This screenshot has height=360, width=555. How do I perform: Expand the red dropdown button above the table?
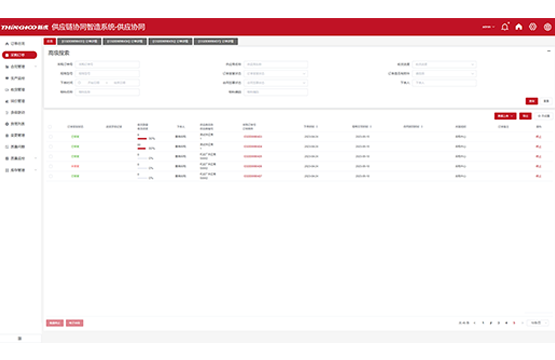tap(505, 116)
